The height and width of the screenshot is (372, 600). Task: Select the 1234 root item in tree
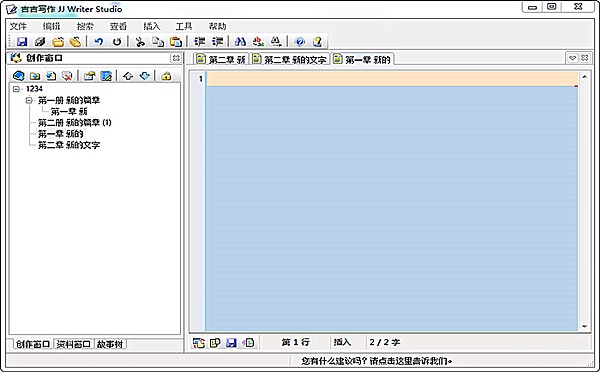[x=34, y=89]
